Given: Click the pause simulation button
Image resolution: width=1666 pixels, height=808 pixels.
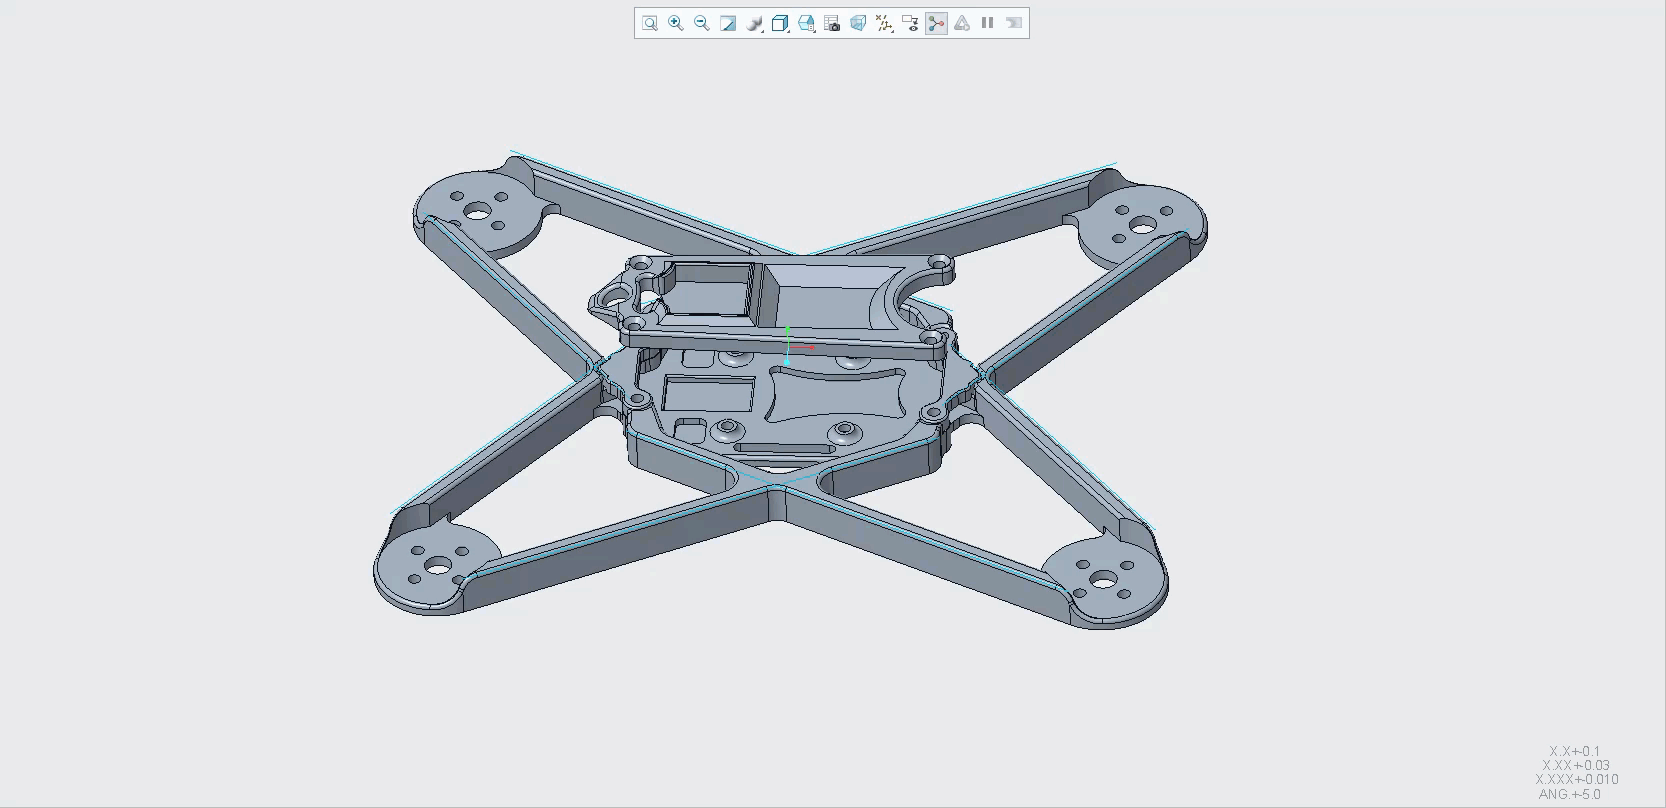Looking at the screenshot, I should pos(988,23).
